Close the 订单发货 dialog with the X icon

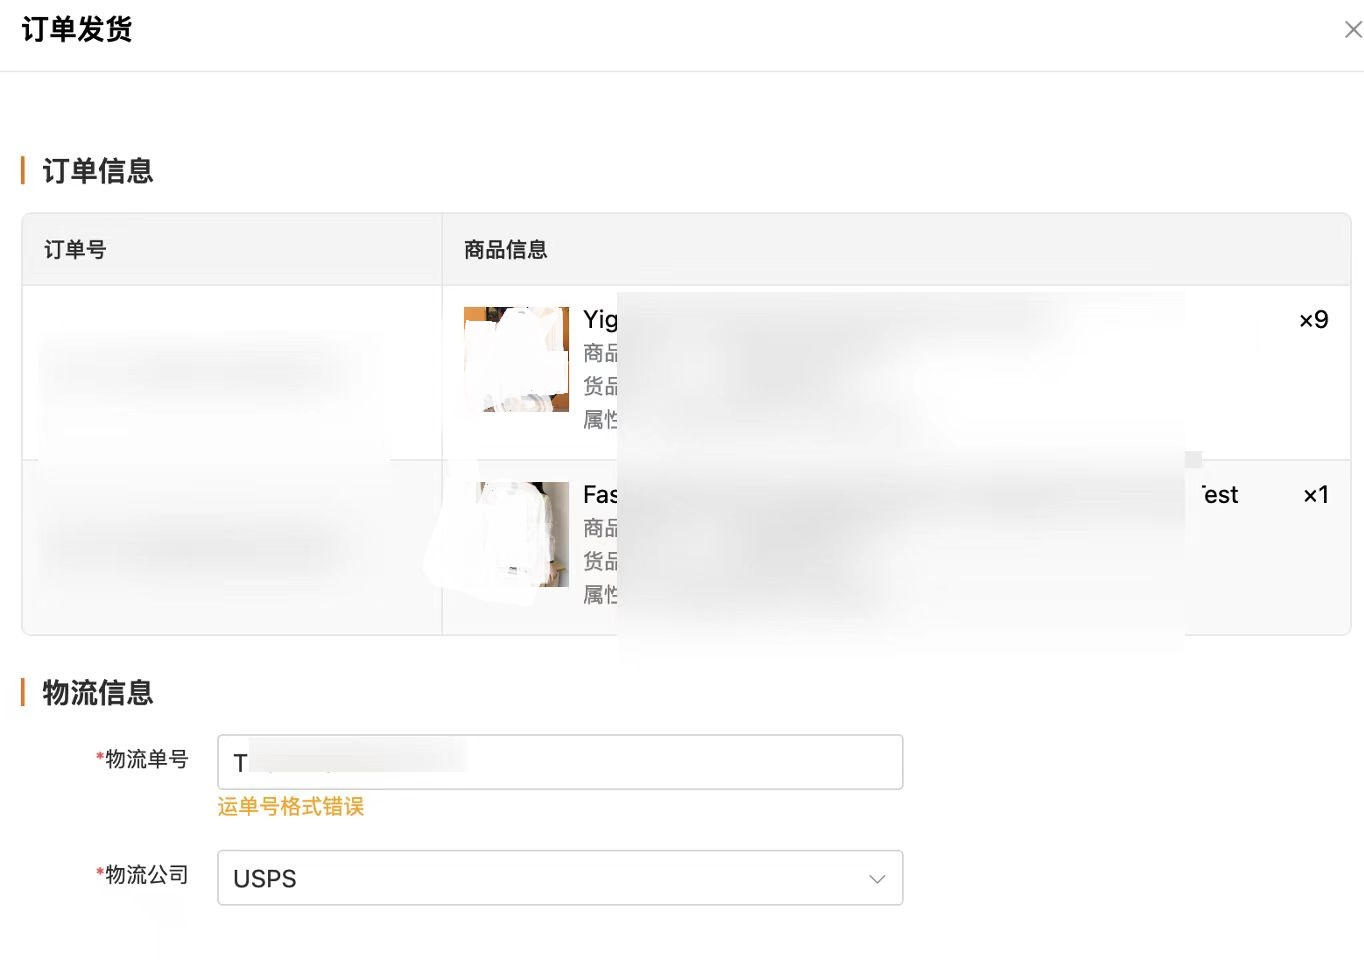[x=1352, y=30]
